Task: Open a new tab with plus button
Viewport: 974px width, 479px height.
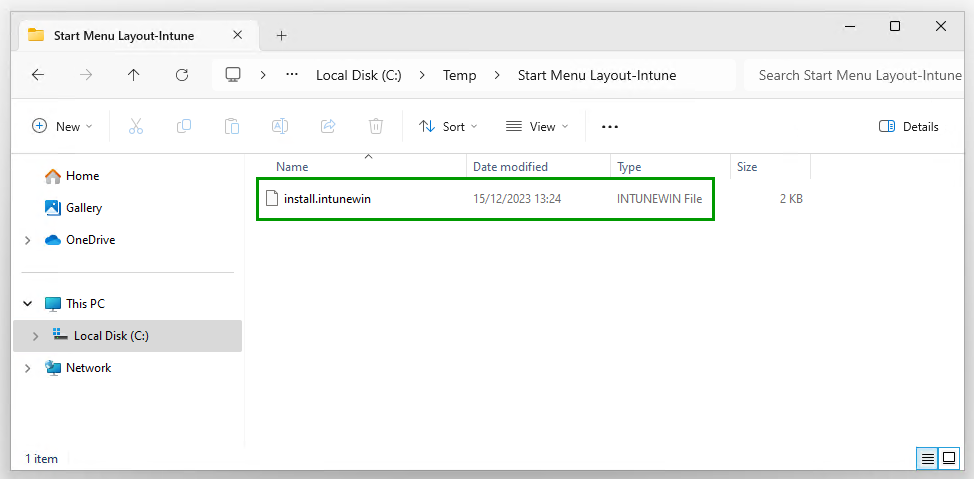Action: point(281,35)
